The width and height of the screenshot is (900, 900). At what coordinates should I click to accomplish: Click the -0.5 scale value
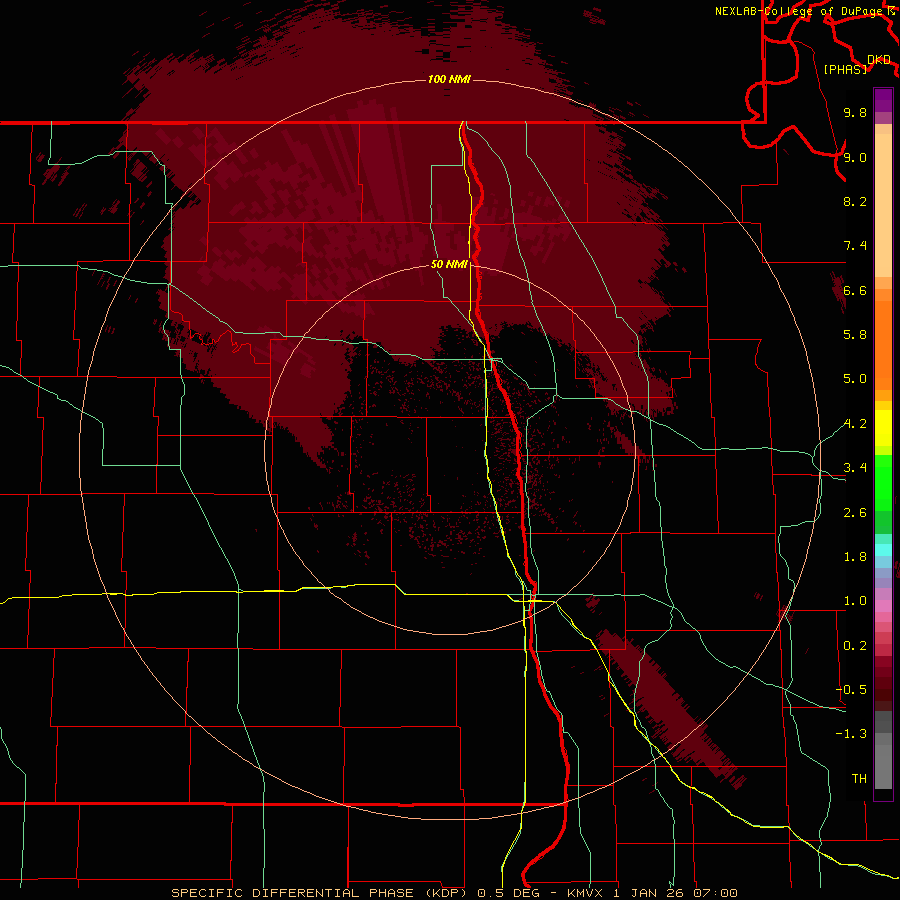coord(851,690)
